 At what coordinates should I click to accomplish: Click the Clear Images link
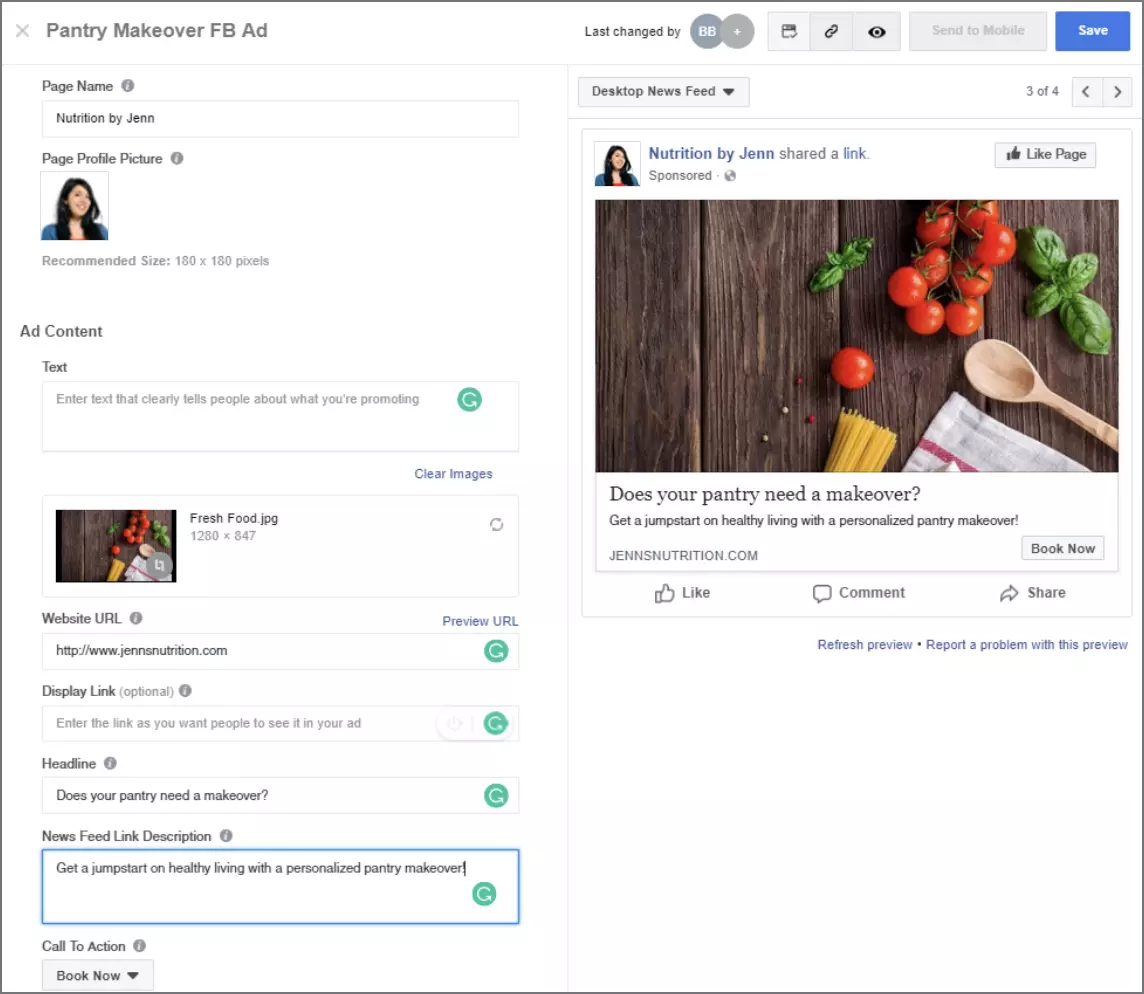[x=453, y=474]
